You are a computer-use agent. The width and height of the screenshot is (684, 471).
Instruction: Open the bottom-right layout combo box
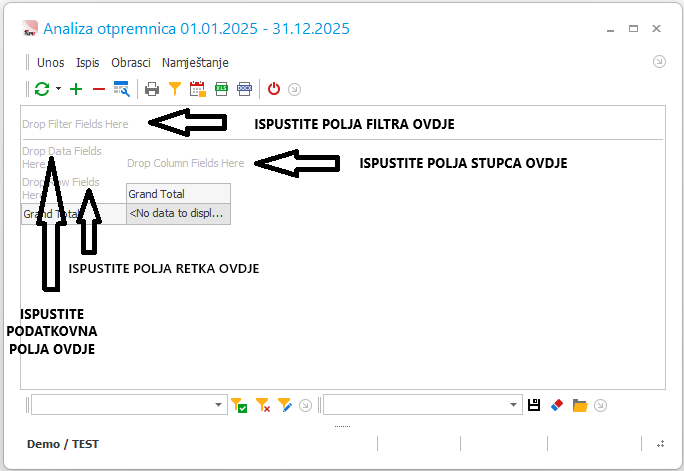coord(423,405)
